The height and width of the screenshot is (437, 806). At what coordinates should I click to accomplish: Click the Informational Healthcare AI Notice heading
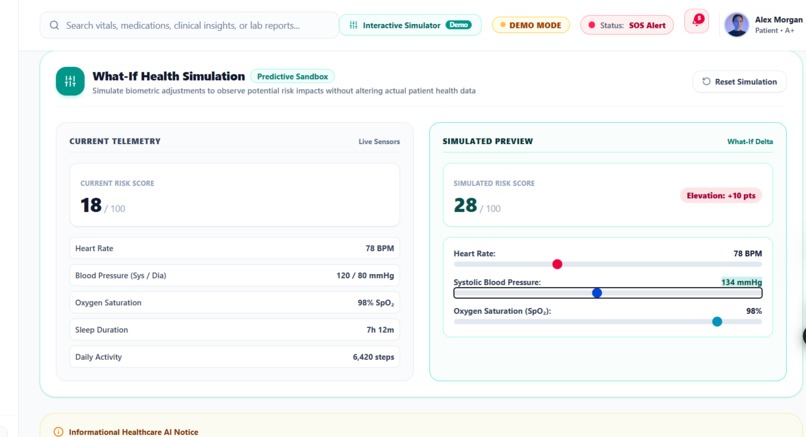[x=134, y=432]
